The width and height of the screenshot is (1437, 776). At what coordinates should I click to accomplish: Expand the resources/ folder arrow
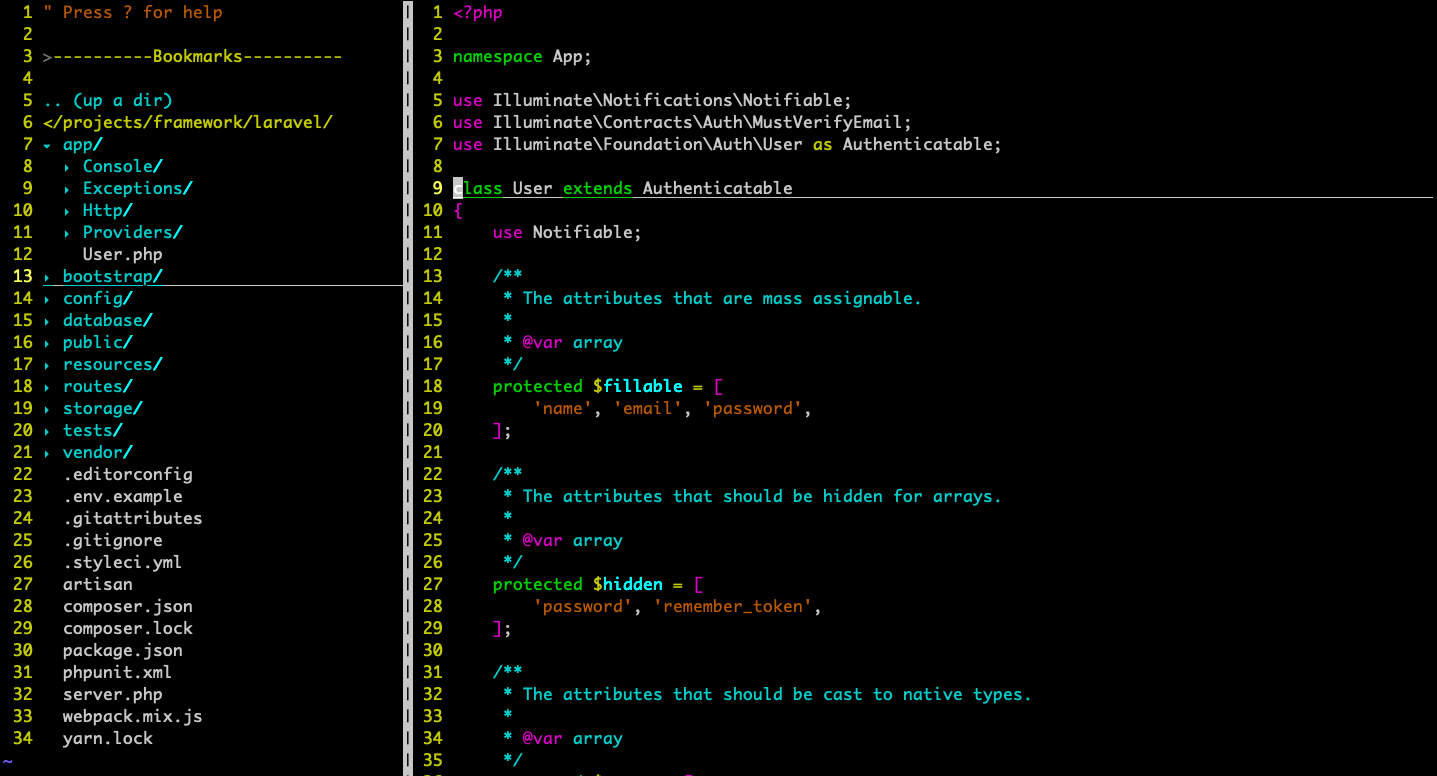47,365
